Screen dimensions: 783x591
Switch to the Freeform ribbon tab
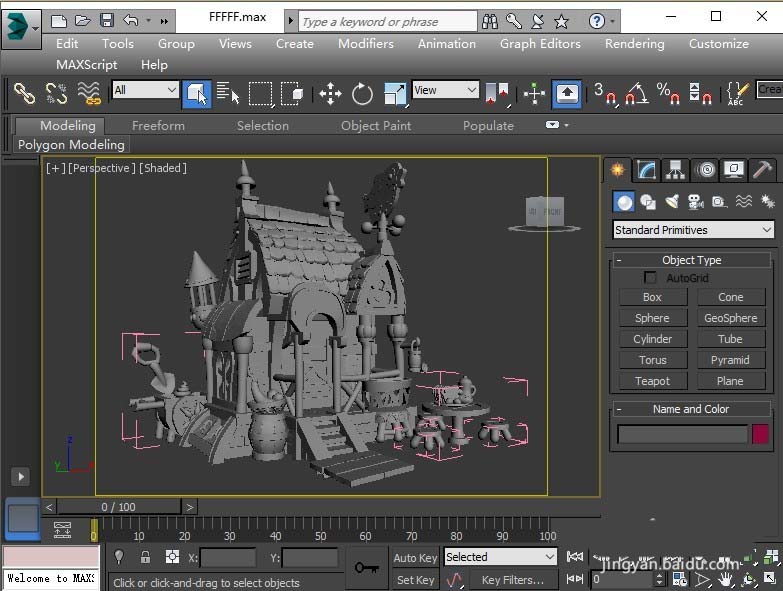(x=158, y=125)
